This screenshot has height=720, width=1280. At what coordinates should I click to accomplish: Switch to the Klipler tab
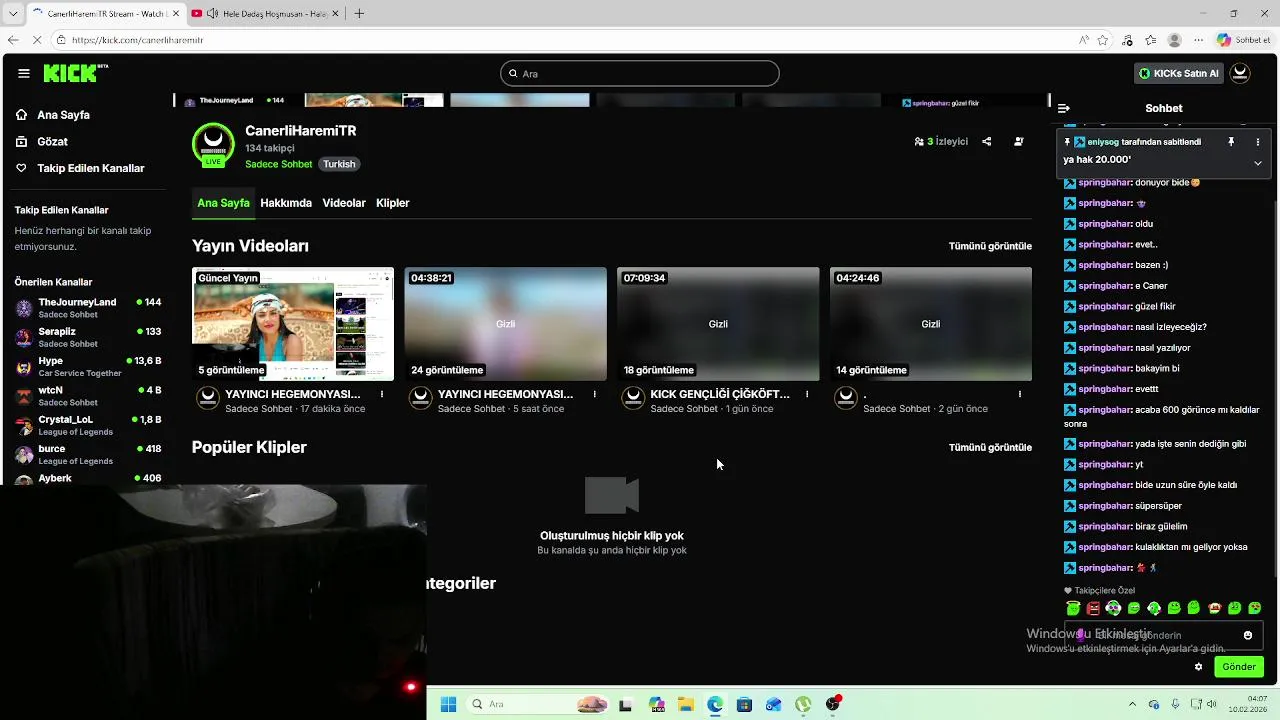(x=393, y=203)
